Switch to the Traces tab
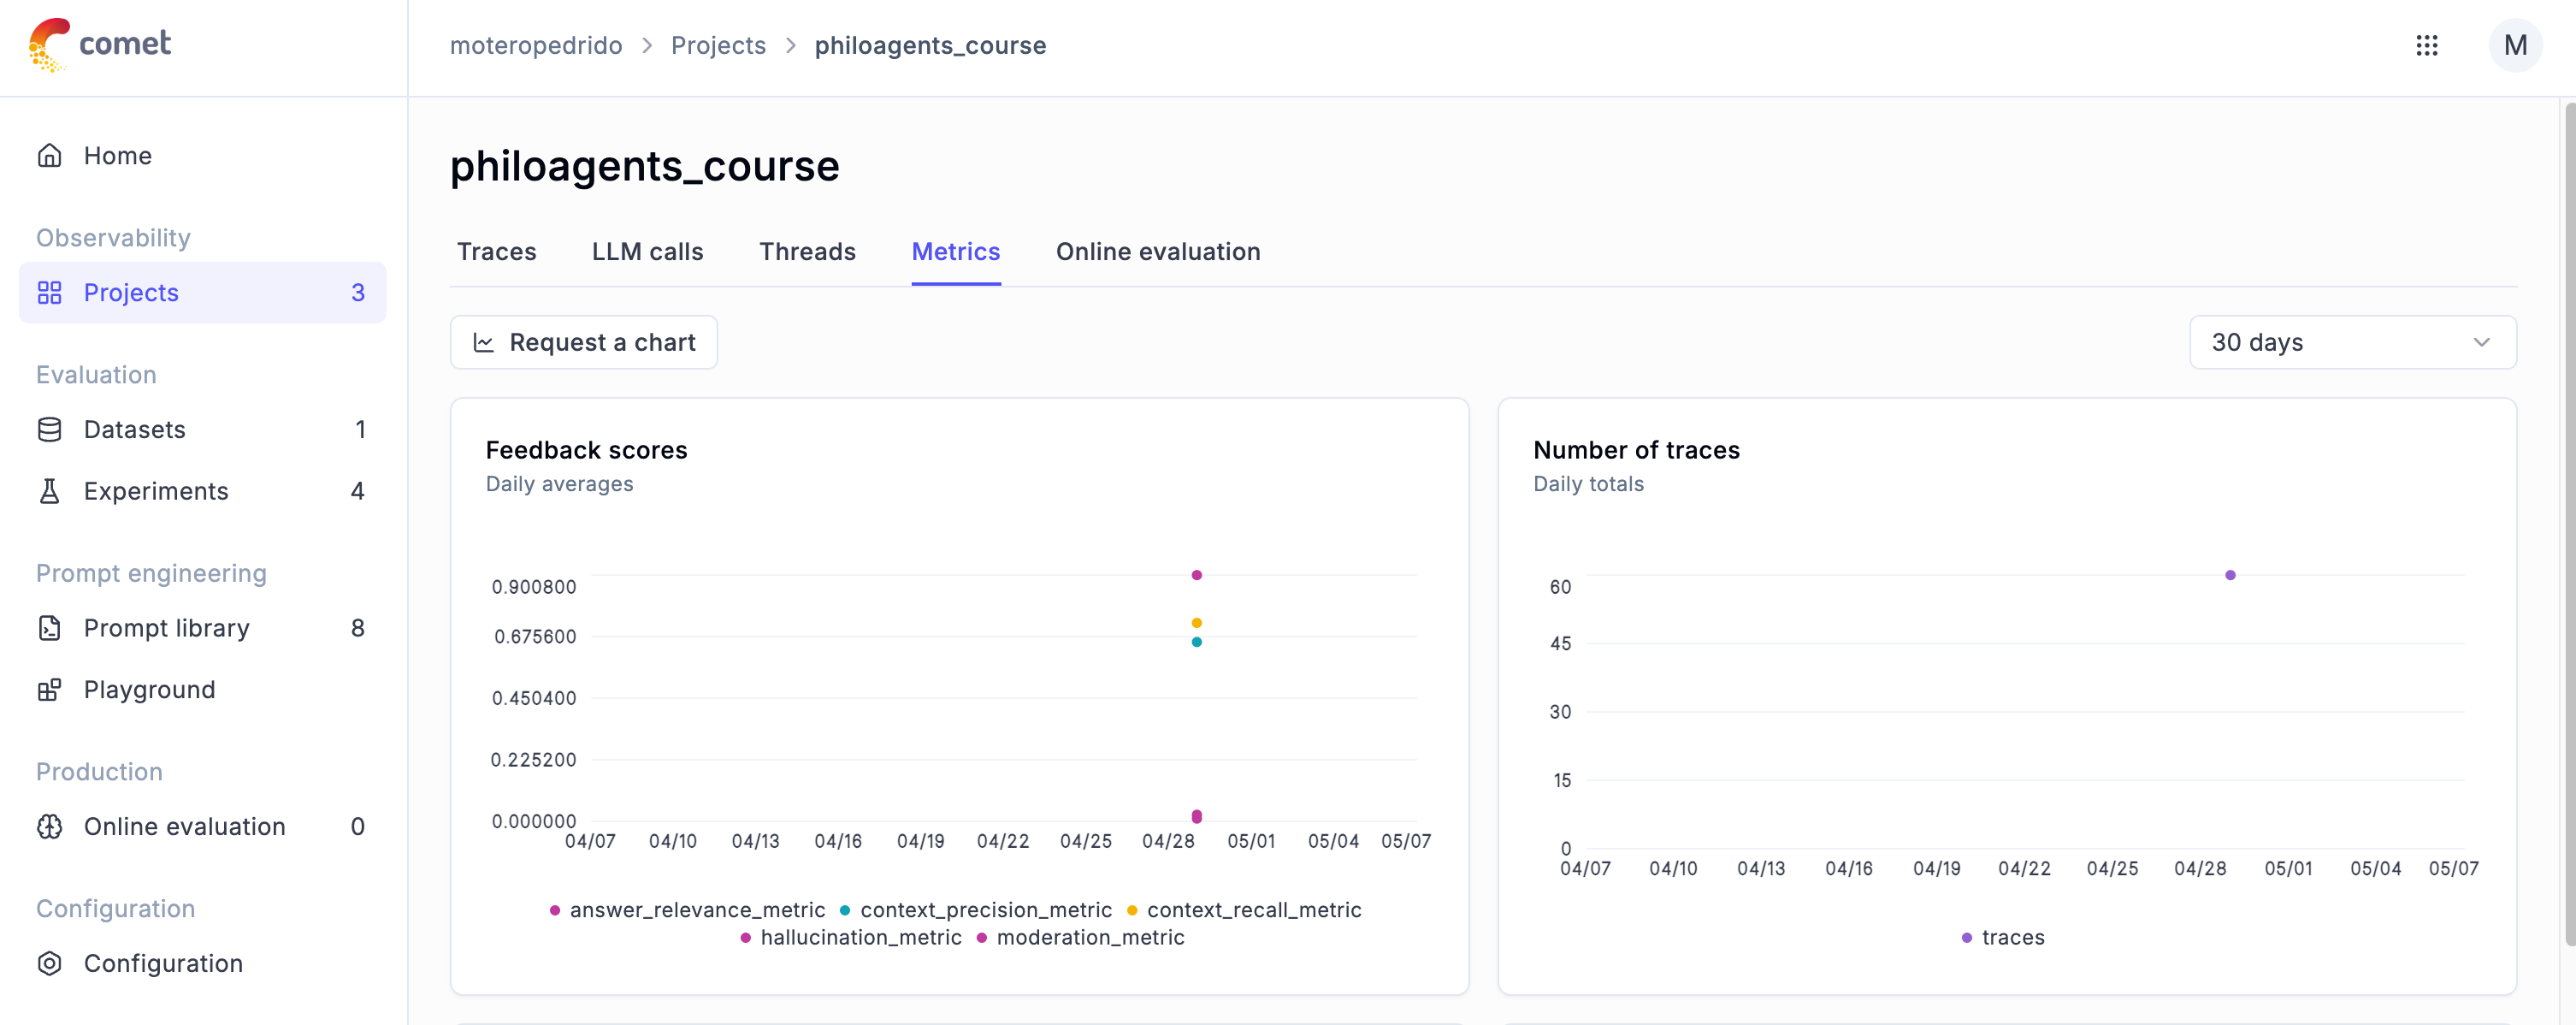The width and height of the screenshot is (2576, 1025). (x=496, y=252)
